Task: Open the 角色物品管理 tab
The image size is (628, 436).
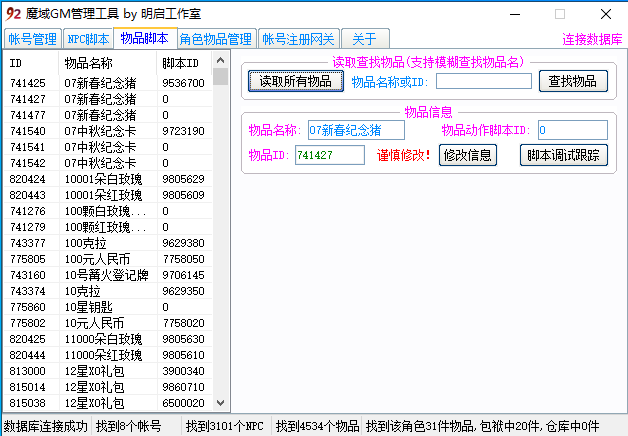Action: click(216, 39)
